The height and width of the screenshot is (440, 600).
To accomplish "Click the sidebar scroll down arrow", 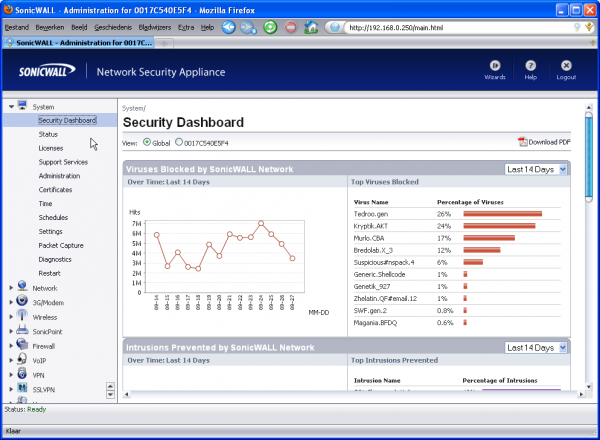I will 110,394.
